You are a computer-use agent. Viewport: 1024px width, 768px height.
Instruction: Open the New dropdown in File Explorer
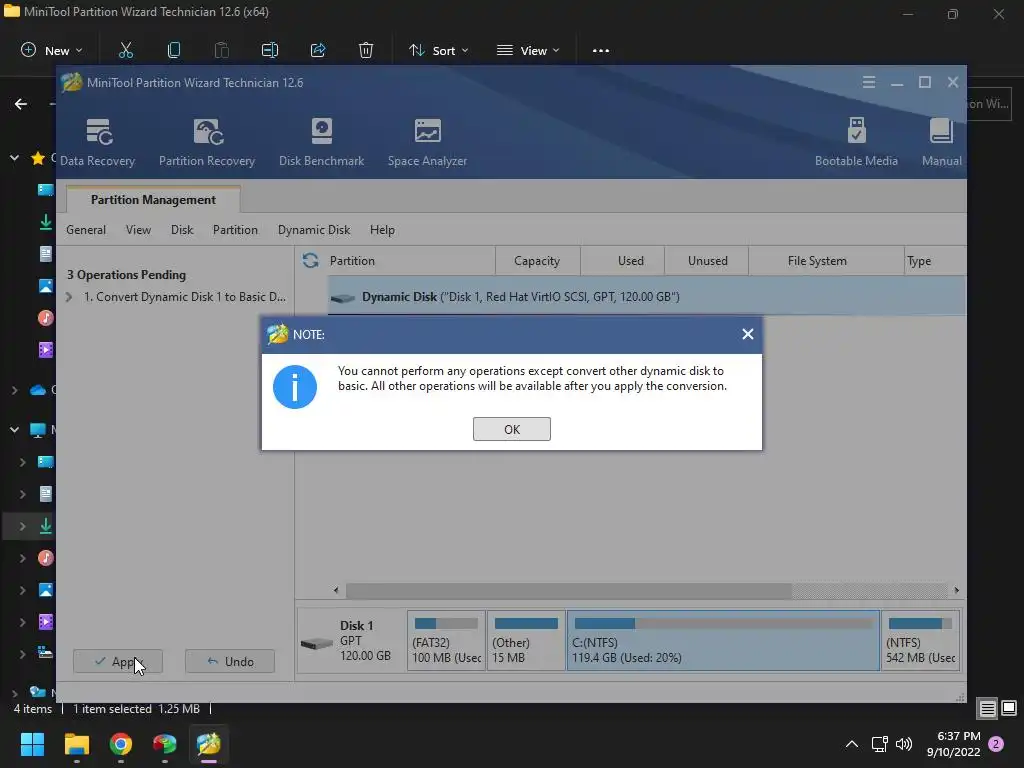(x=52, y=50)
